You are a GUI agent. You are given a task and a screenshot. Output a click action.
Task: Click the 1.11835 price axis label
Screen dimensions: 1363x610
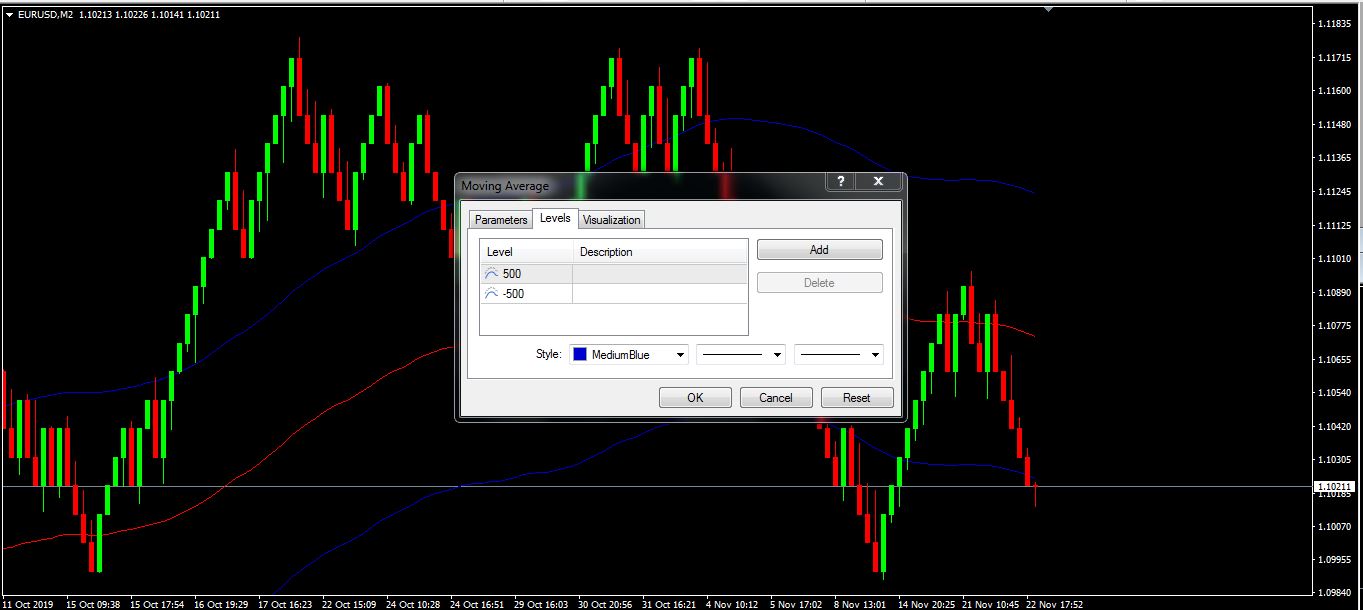tap(1334, 23)
